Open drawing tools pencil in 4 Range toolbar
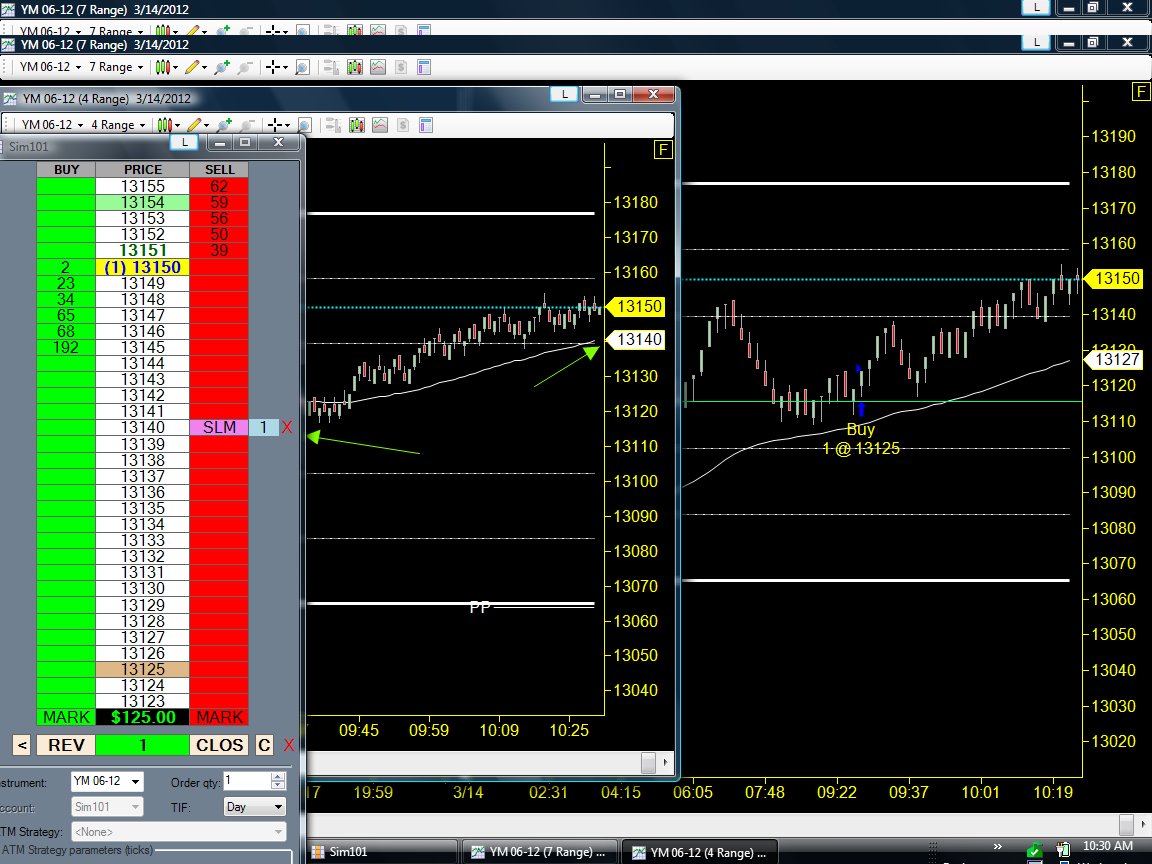Screen dimensions: 1152x864 coord(195,125)
